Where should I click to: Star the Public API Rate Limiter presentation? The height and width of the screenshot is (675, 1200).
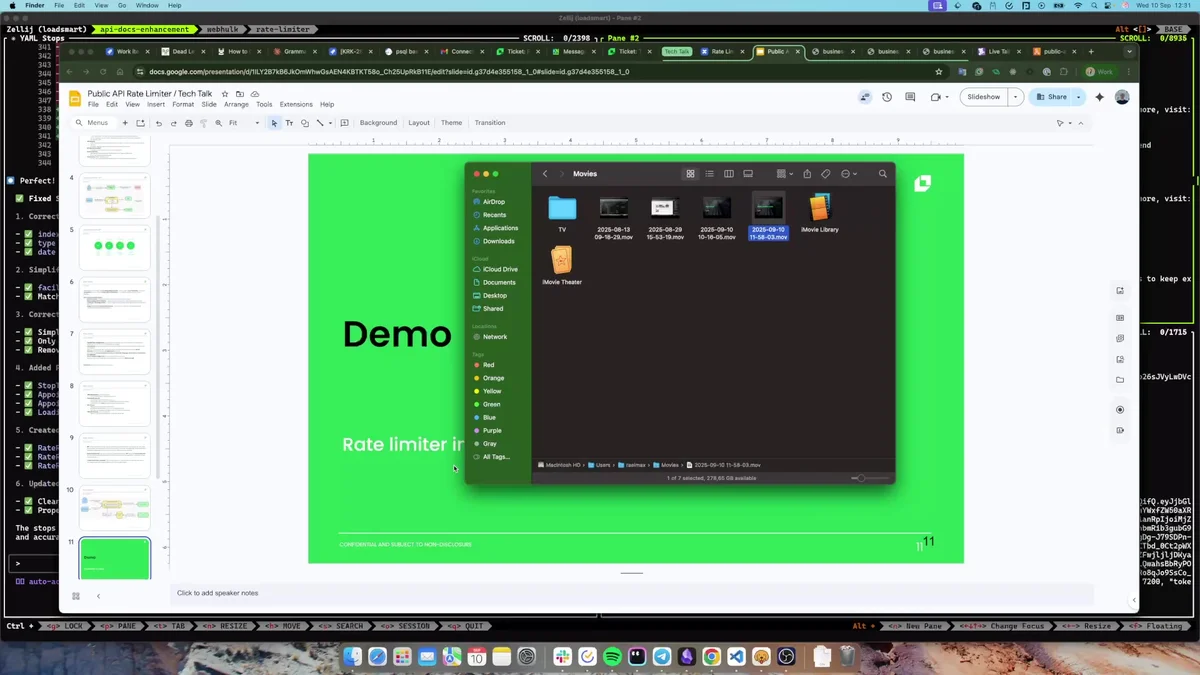point(225,94)
